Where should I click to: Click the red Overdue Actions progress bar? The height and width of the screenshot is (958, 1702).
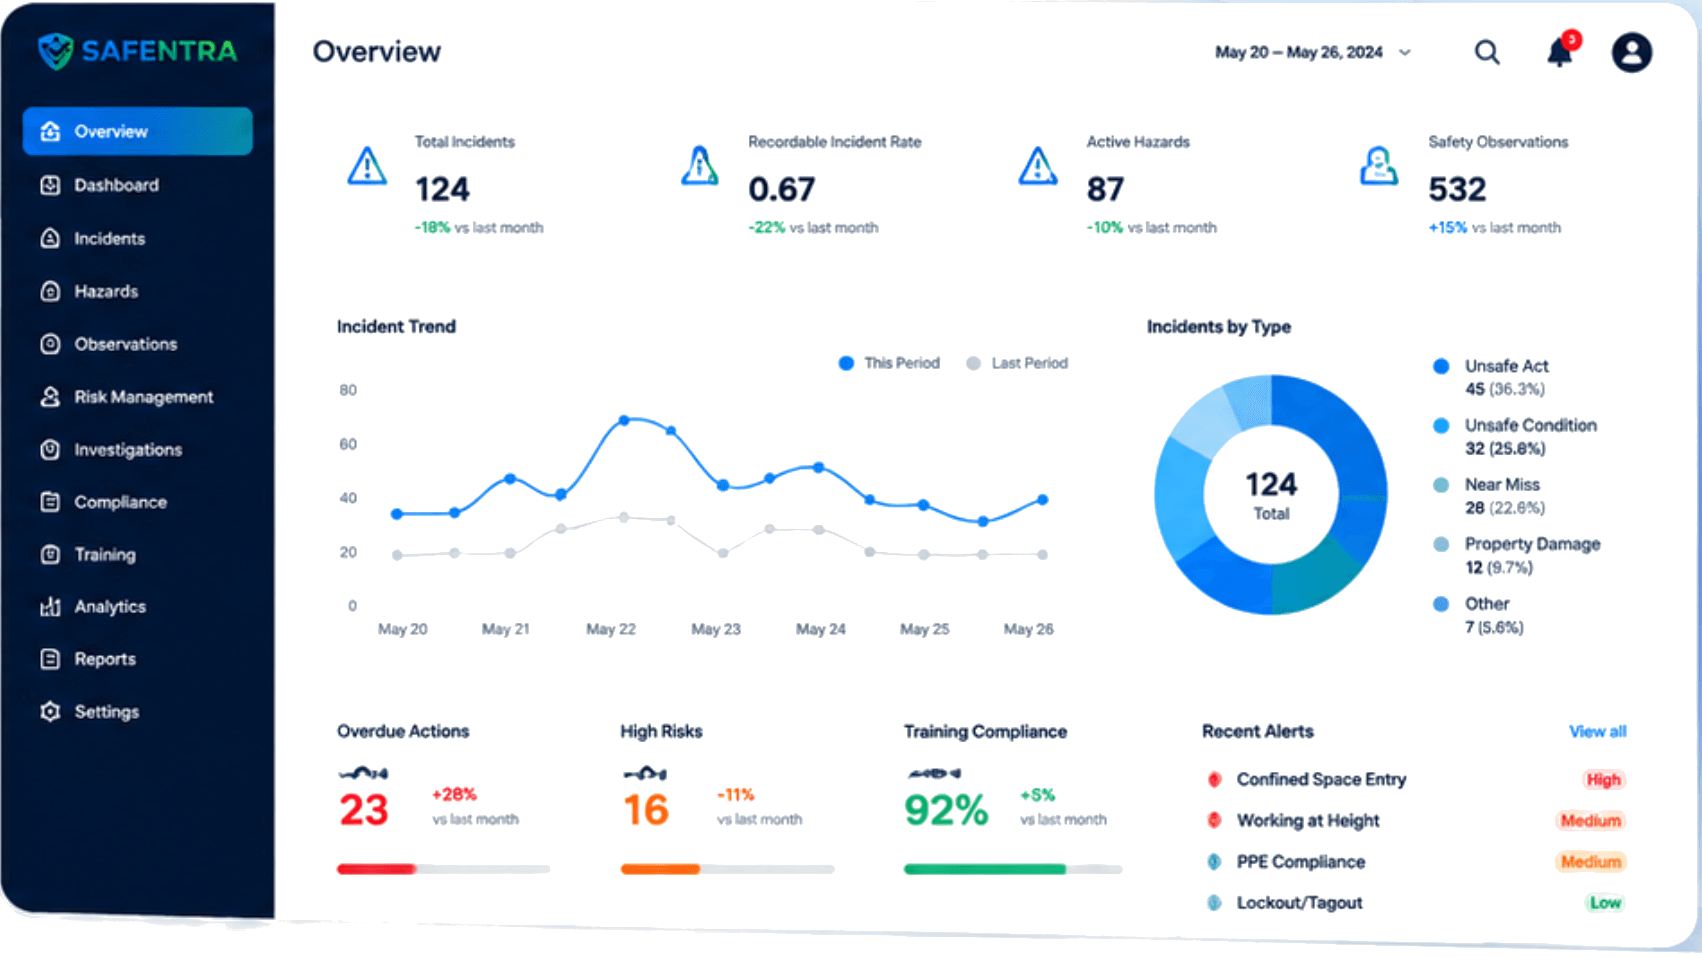[x=376, y=869]
